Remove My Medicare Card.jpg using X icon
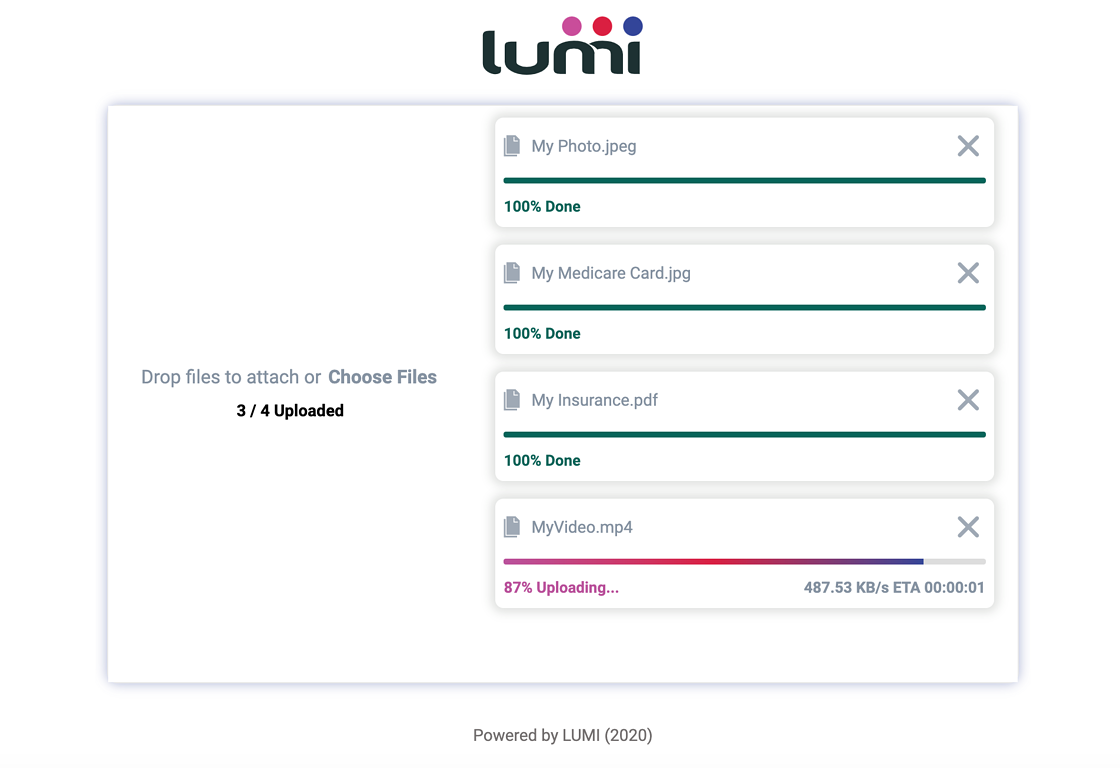This screenshot has width=1120, height=768. pyautogui.click(x=968, y=273)
